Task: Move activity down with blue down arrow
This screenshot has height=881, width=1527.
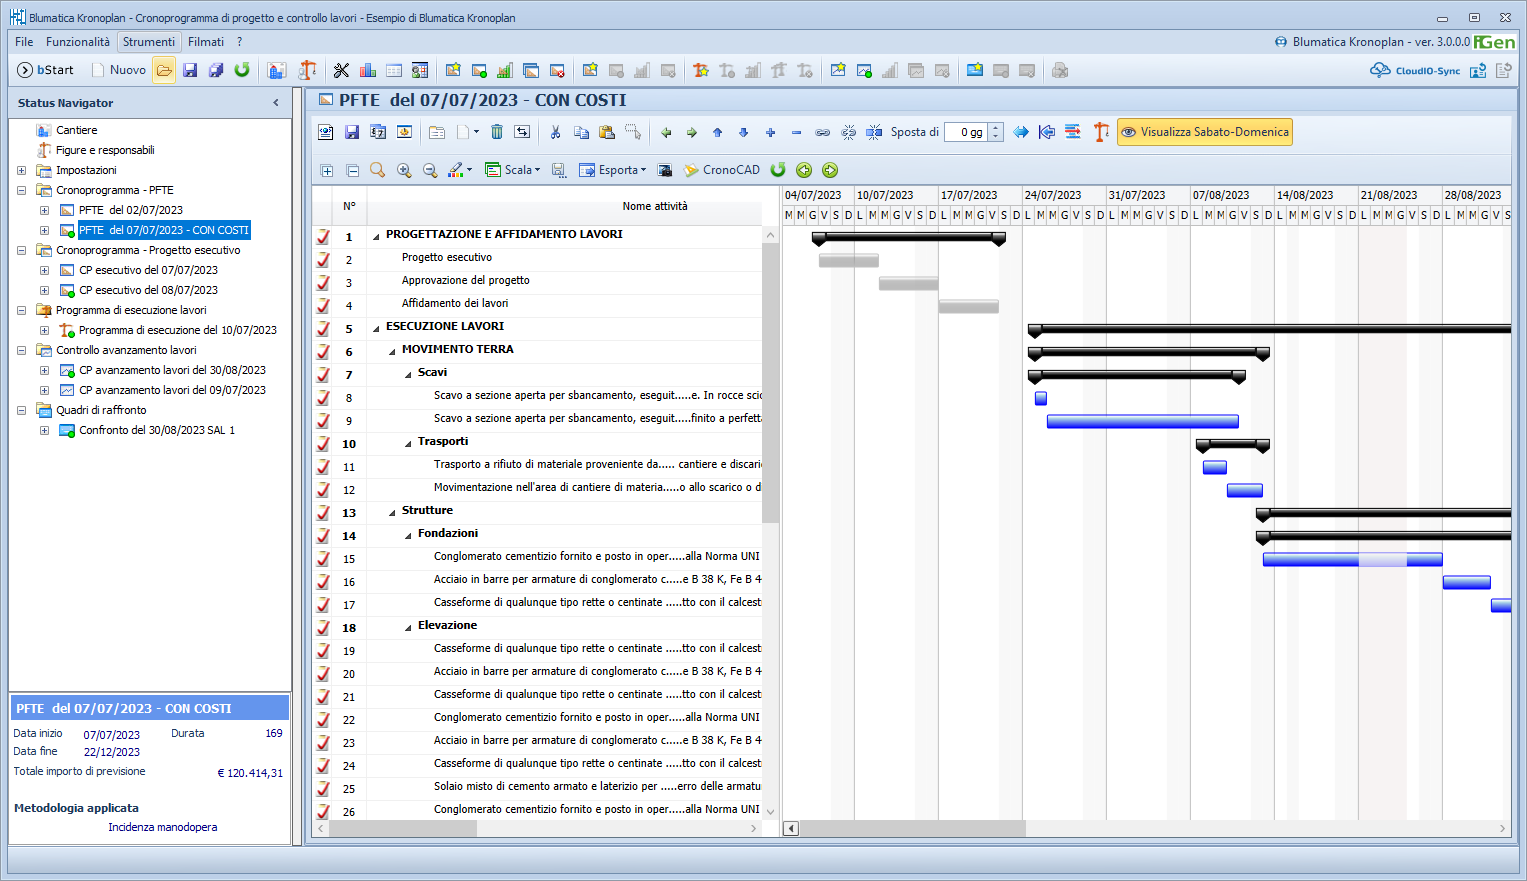Action: point(743,132)
